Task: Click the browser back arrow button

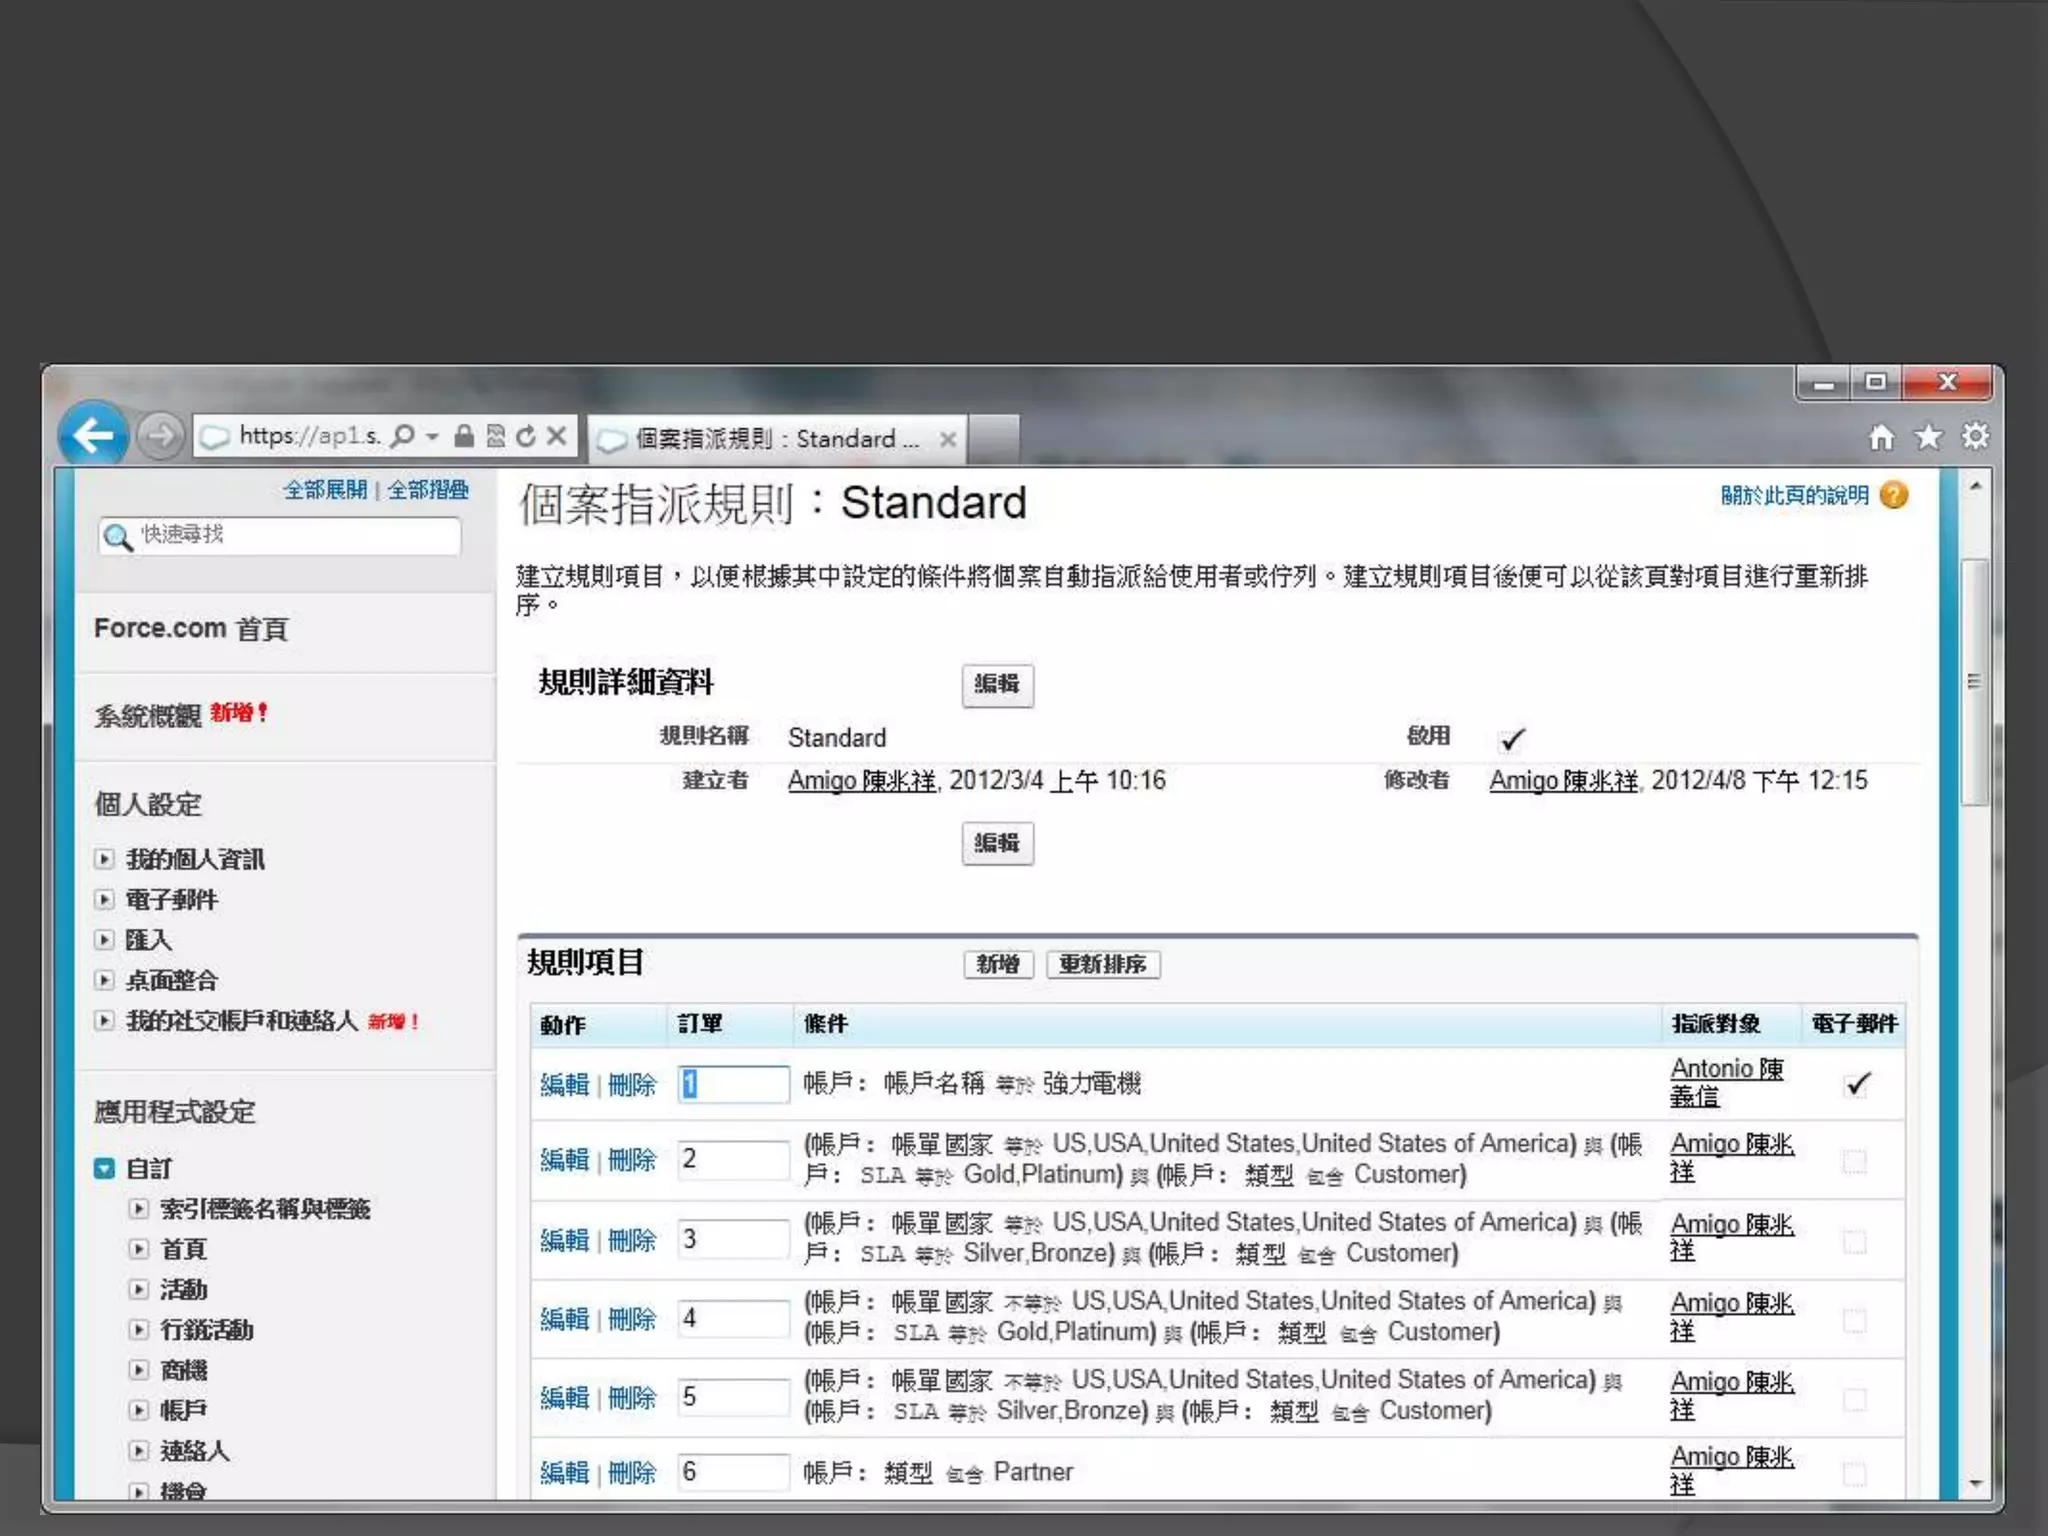Action: tap(93, 435)
